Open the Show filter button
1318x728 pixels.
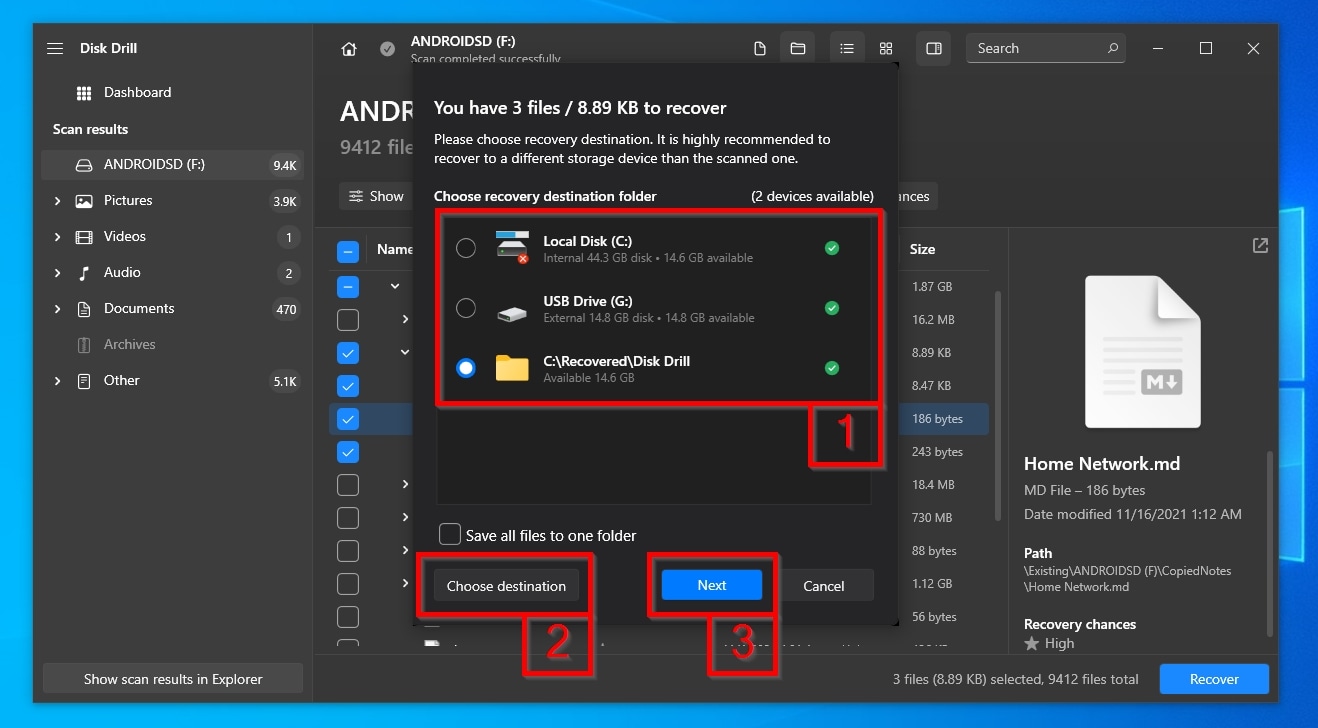376,196
